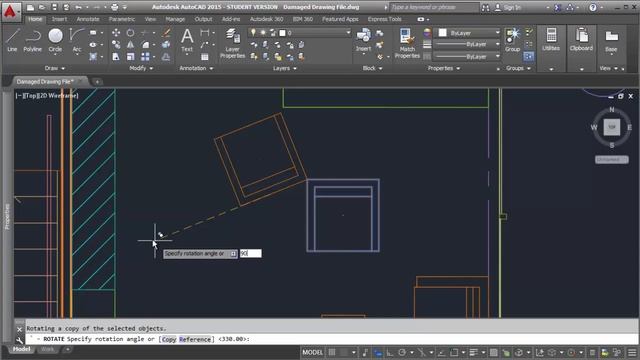
Task: Click Copy option in command line
Action: click(x=169, y=339)
